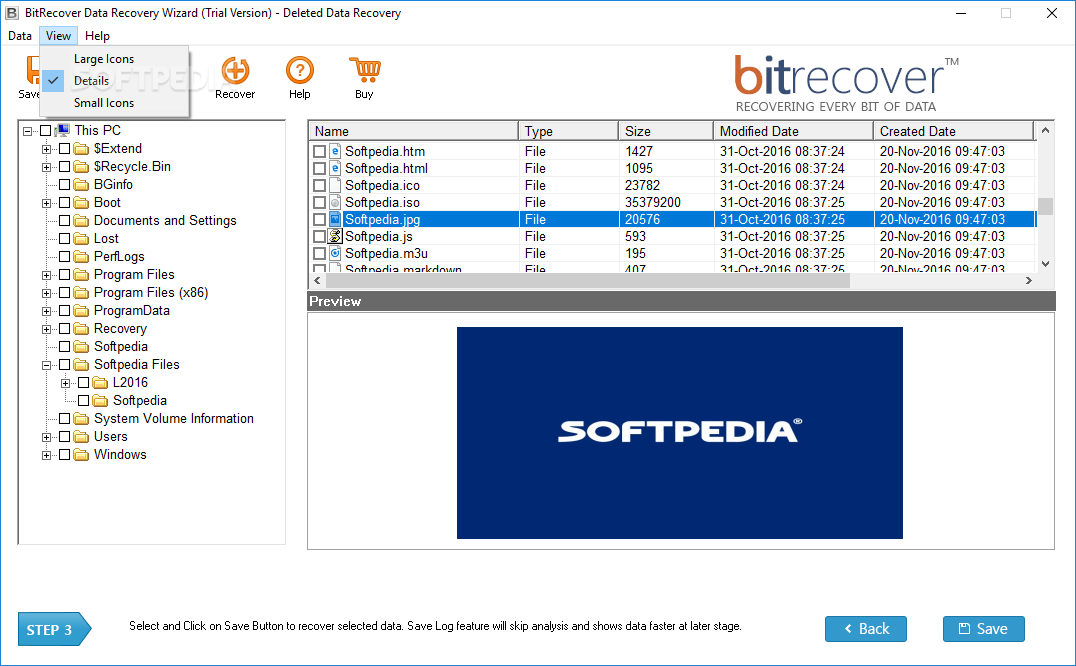Click the Recover toolbar icon
Viewport: 1076px width, 666px height.
[x=235, y=71]
